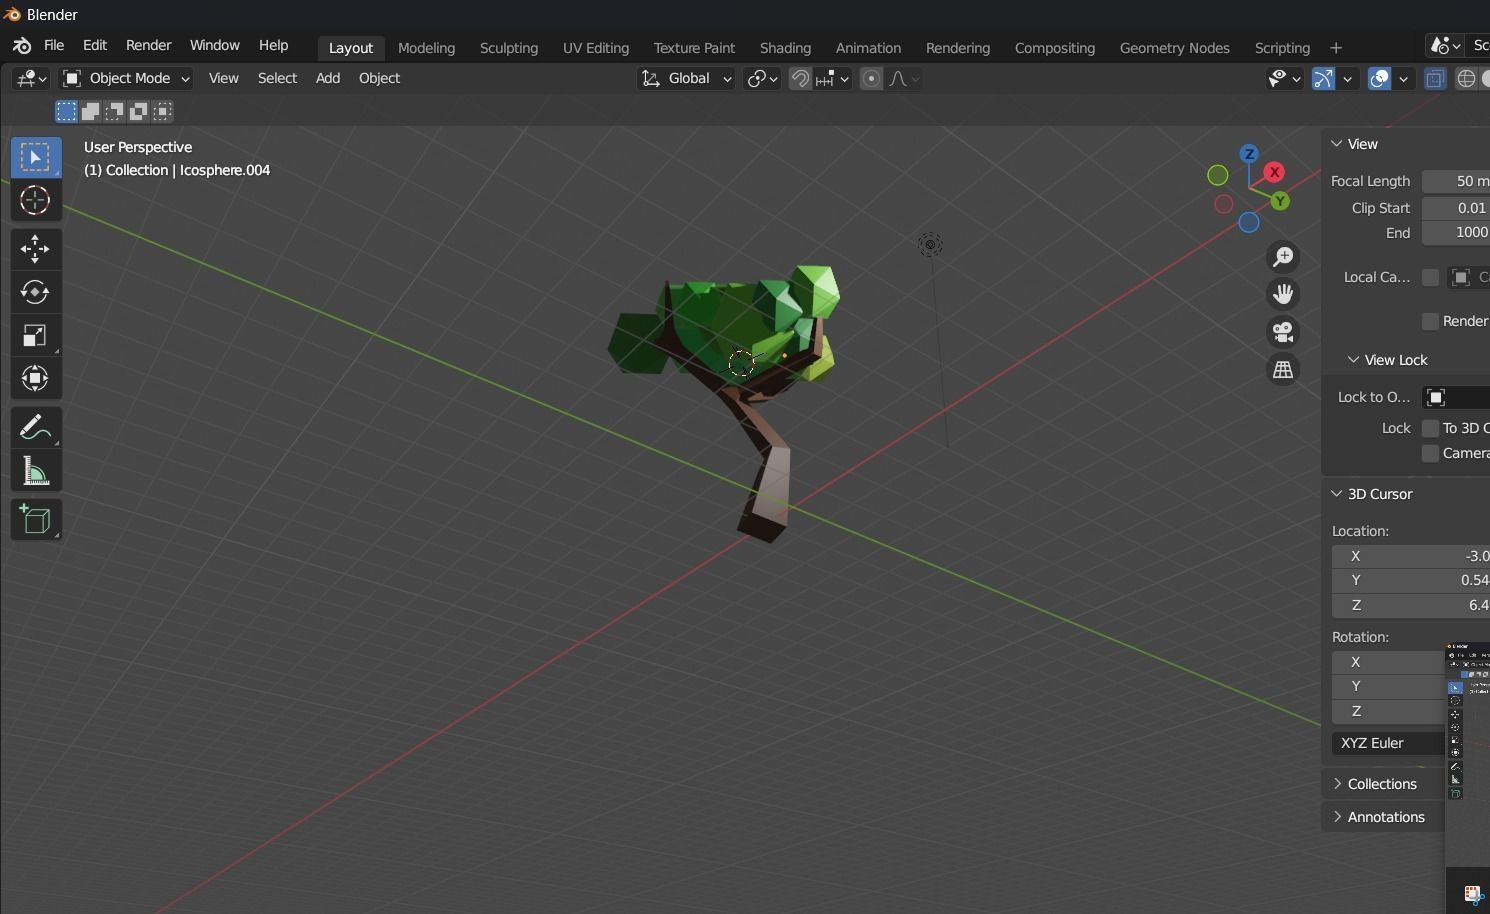Image resolution: width=1490 pixels, height=914 pixels.
Task: Set selection mode to New
Action: [66, 111]
